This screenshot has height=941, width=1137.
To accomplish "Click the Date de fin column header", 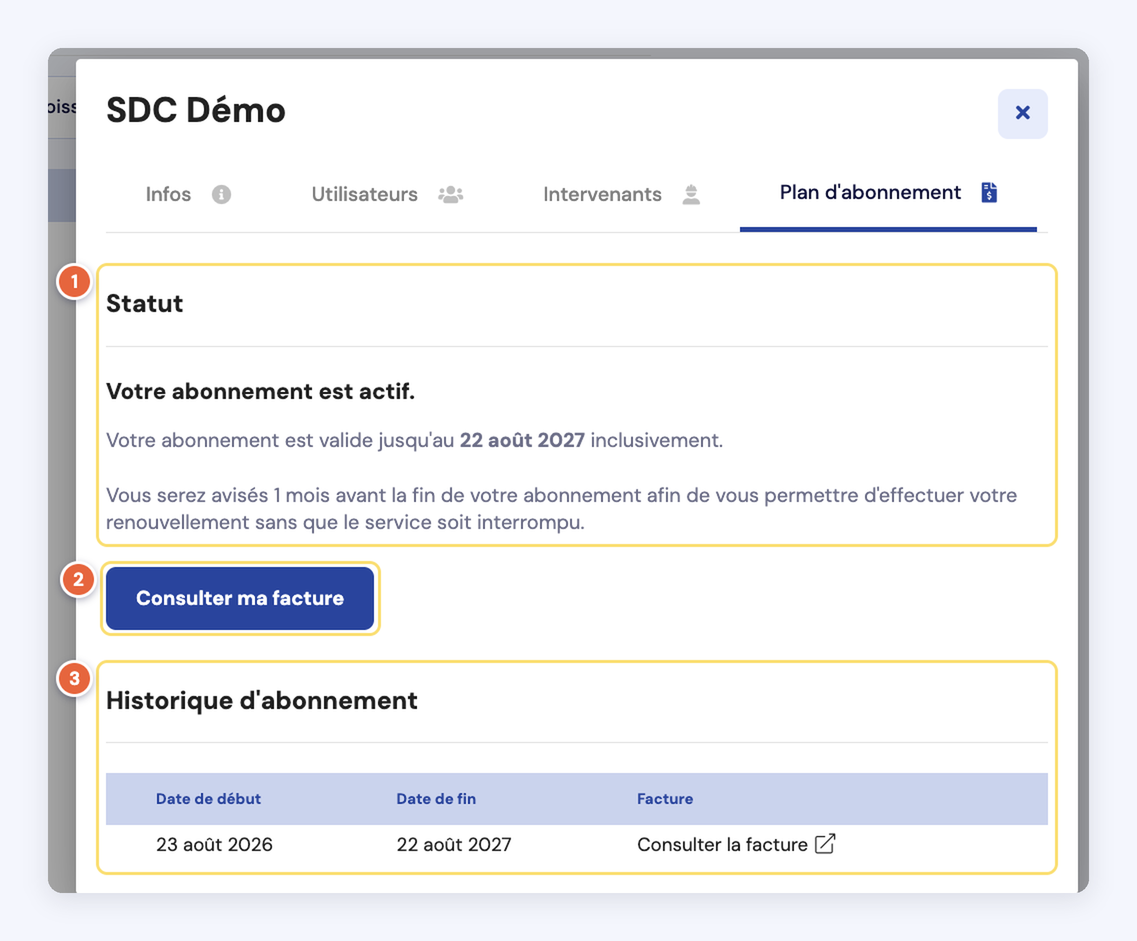I will (436, 799).
